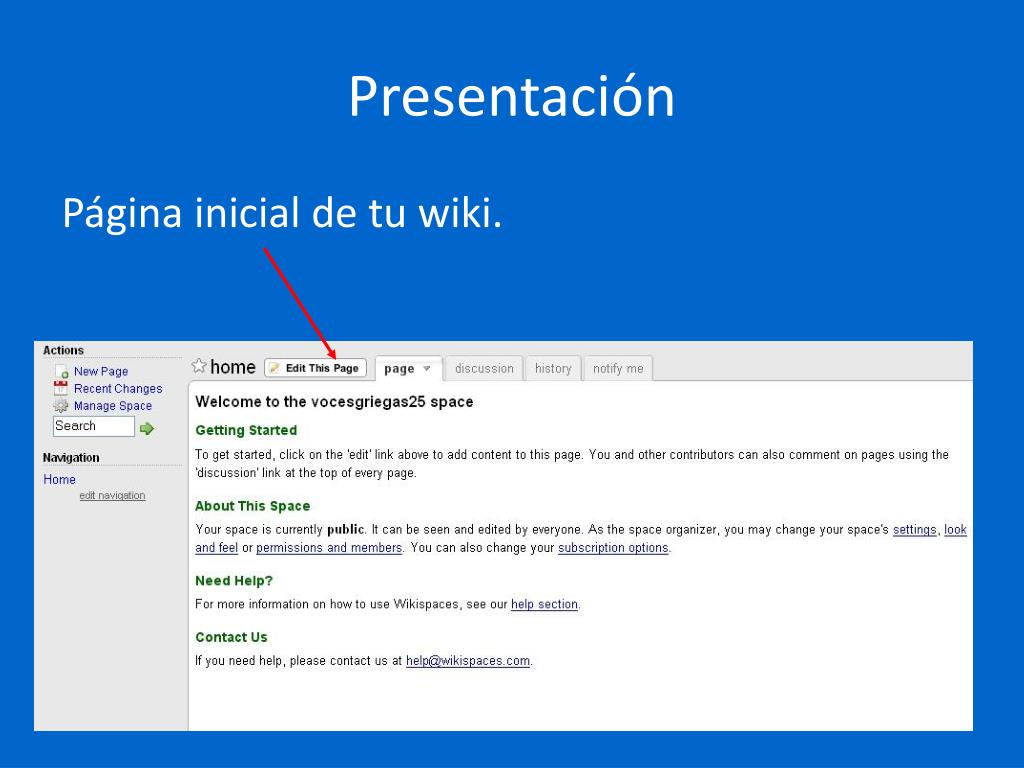Click the Edit This Page button
The width and height of the screenshot is (1024, 768).
(x=315, y=368)
